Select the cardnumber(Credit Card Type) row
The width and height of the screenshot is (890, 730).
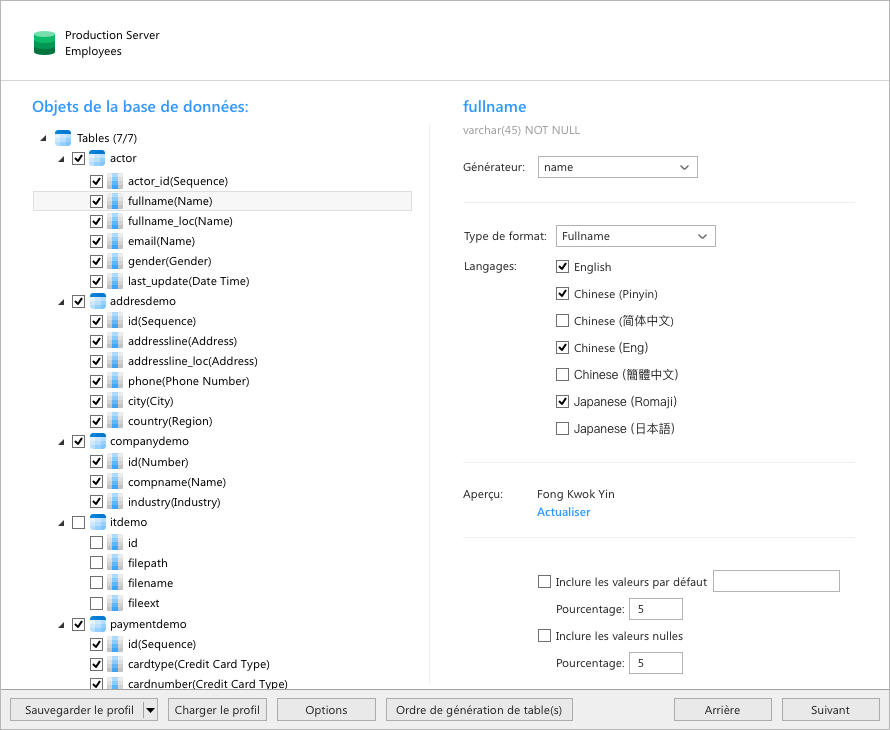222,683
